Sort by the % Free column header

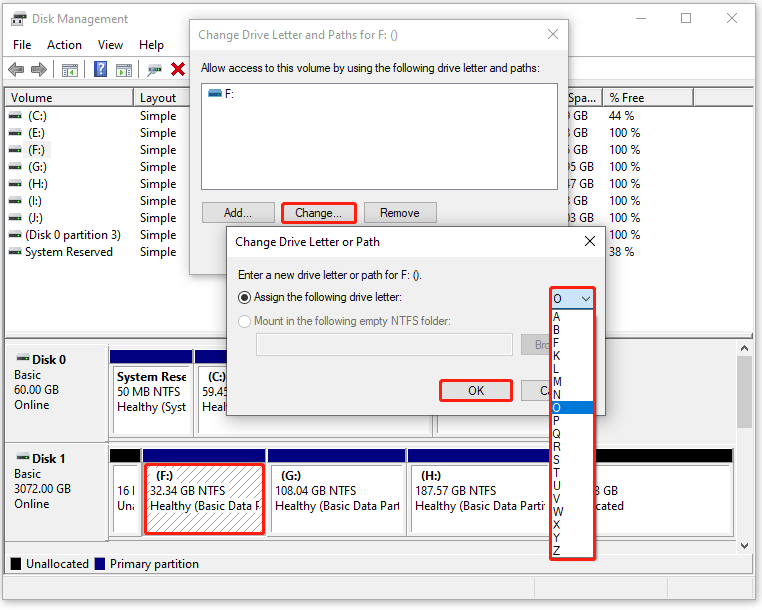coord(648,98)
